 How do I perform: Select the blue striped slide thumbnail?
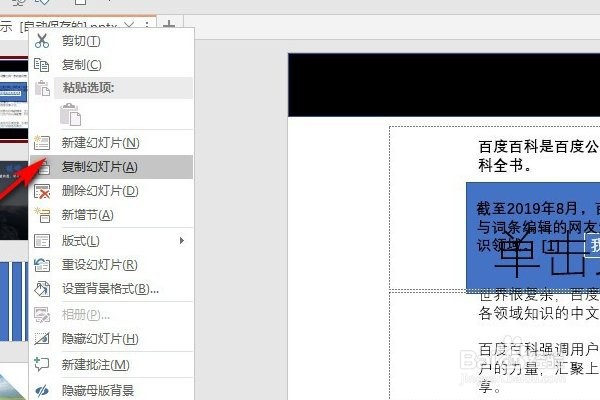14,302
